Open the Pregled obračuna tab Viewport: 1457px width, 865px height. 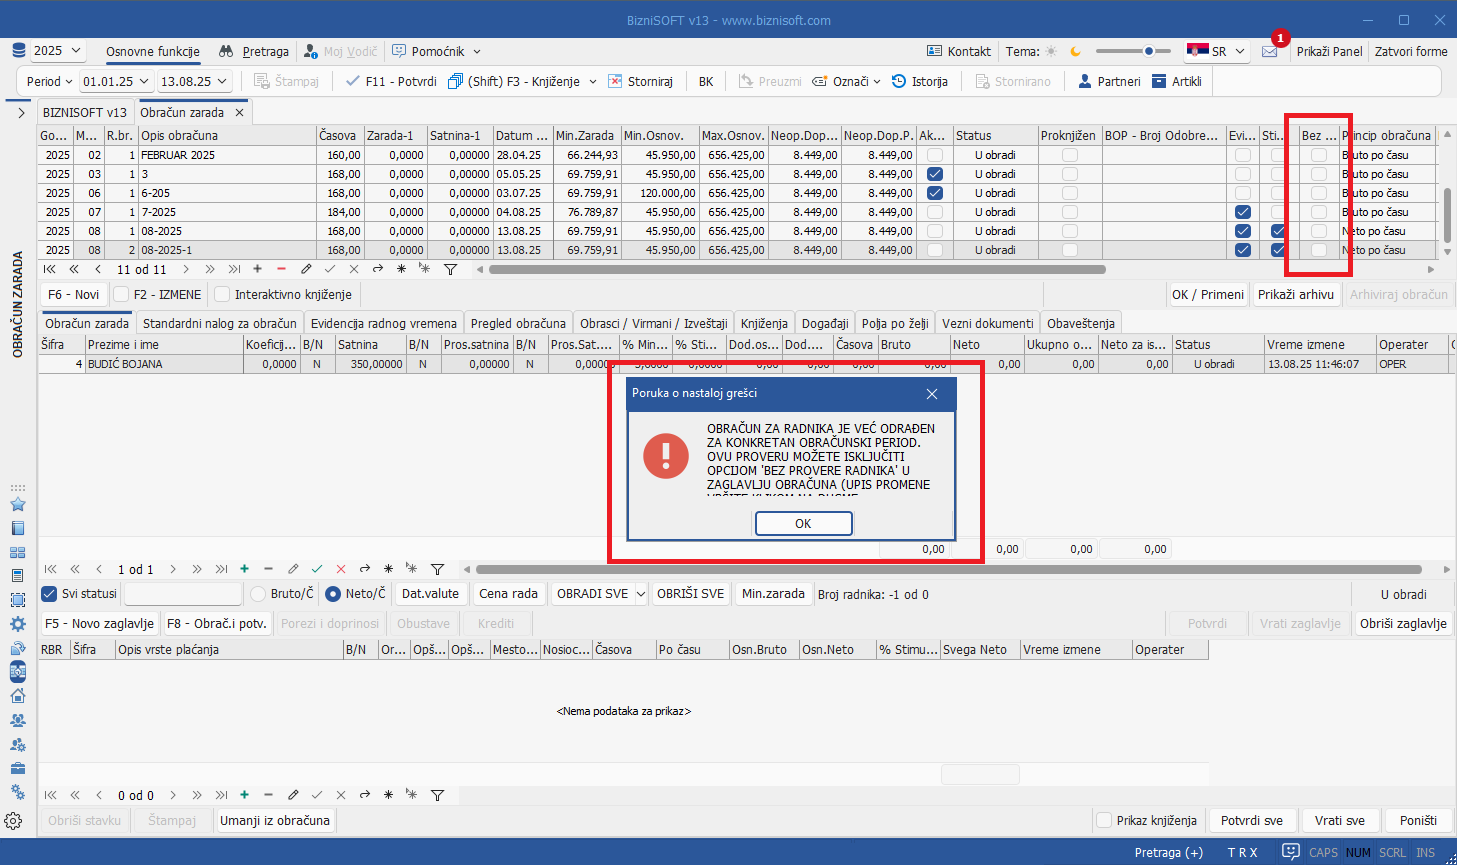pos(518,323)
